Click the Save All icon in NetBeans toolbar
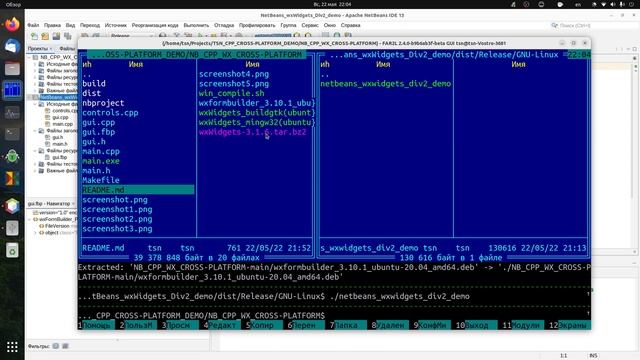This screenshot has width=640, height=360. click(67, 36)
